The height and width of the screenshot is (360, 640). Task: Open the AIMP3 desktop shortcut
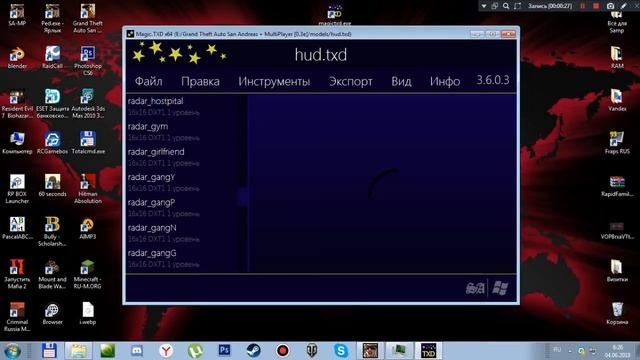coord(88,228)
